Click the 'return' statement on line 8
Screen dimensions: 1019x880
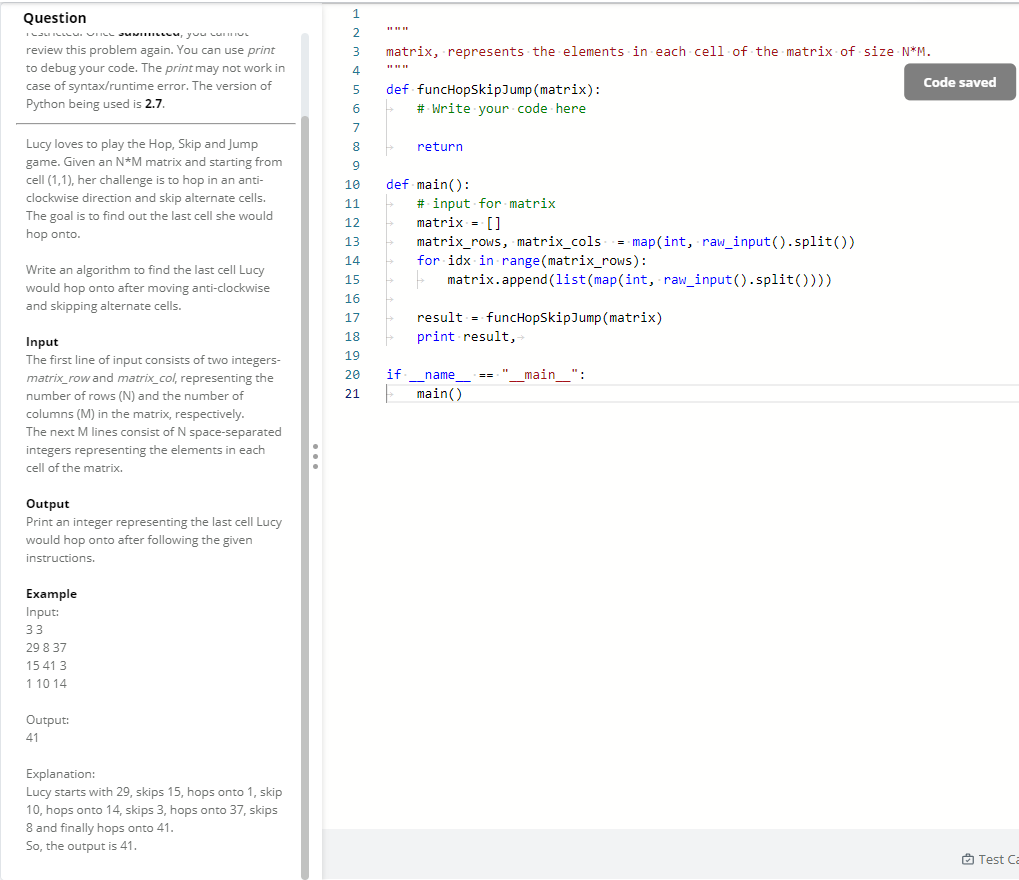(440, 147)
